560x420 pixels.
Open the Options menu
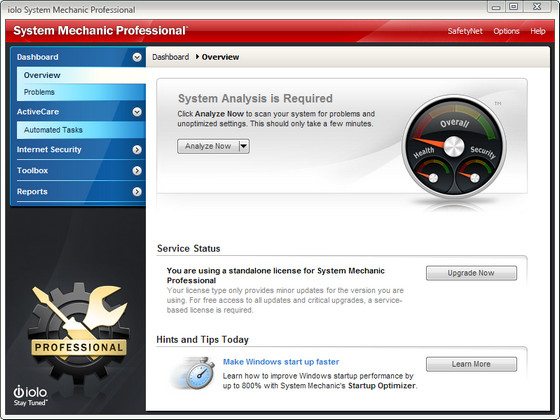tap(506, 31)
